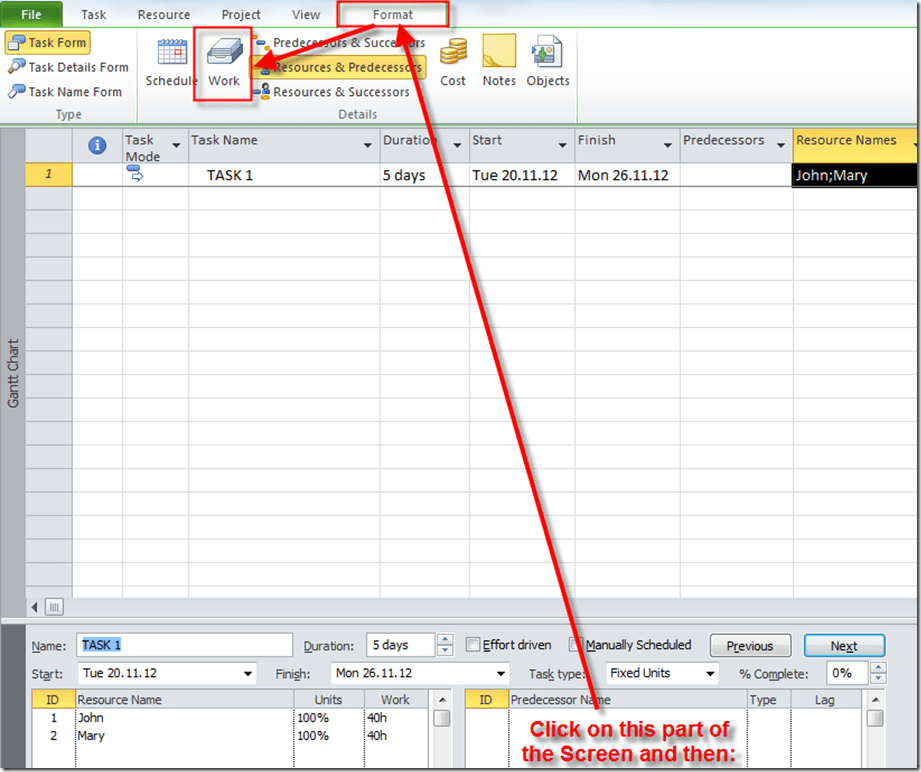921x772 pixels.
Task: Select Task Details Form
Action: coord(68,67)
